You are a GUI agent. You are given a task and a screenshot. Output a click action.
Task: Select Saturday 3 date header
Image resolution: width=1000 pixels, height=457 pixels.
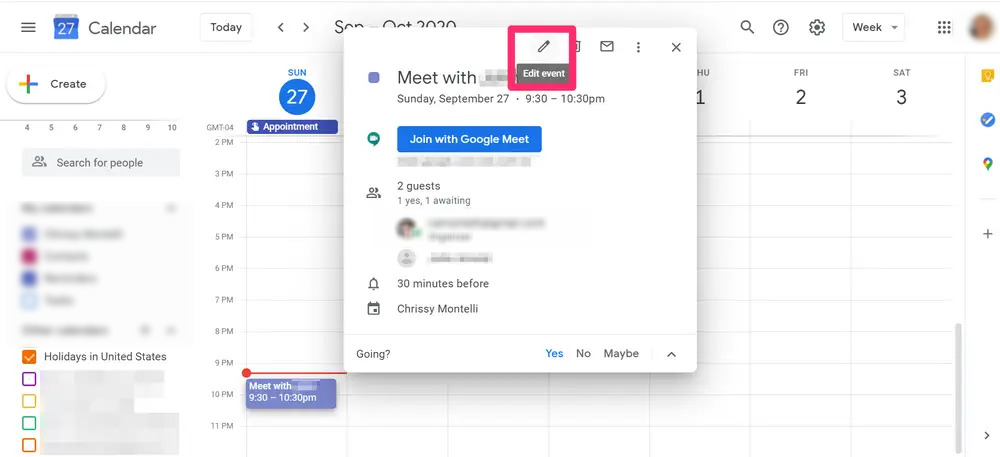pyautogui.click(x=901, y=97)
